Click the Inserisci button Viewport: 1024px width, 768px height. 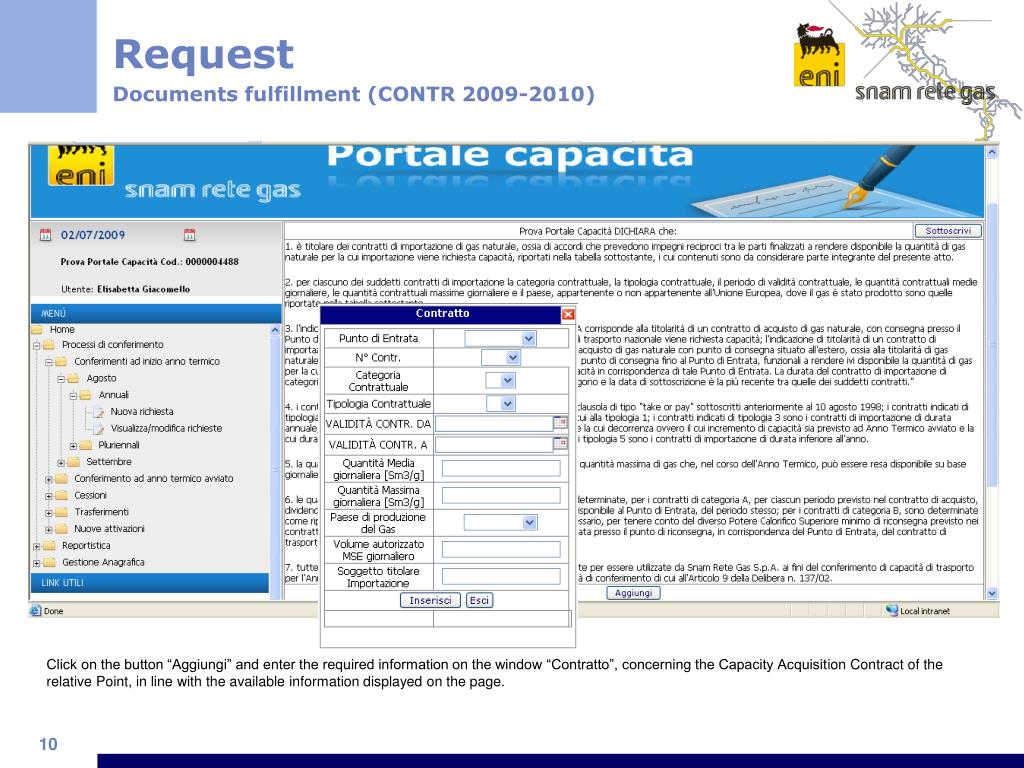point(430,600)
